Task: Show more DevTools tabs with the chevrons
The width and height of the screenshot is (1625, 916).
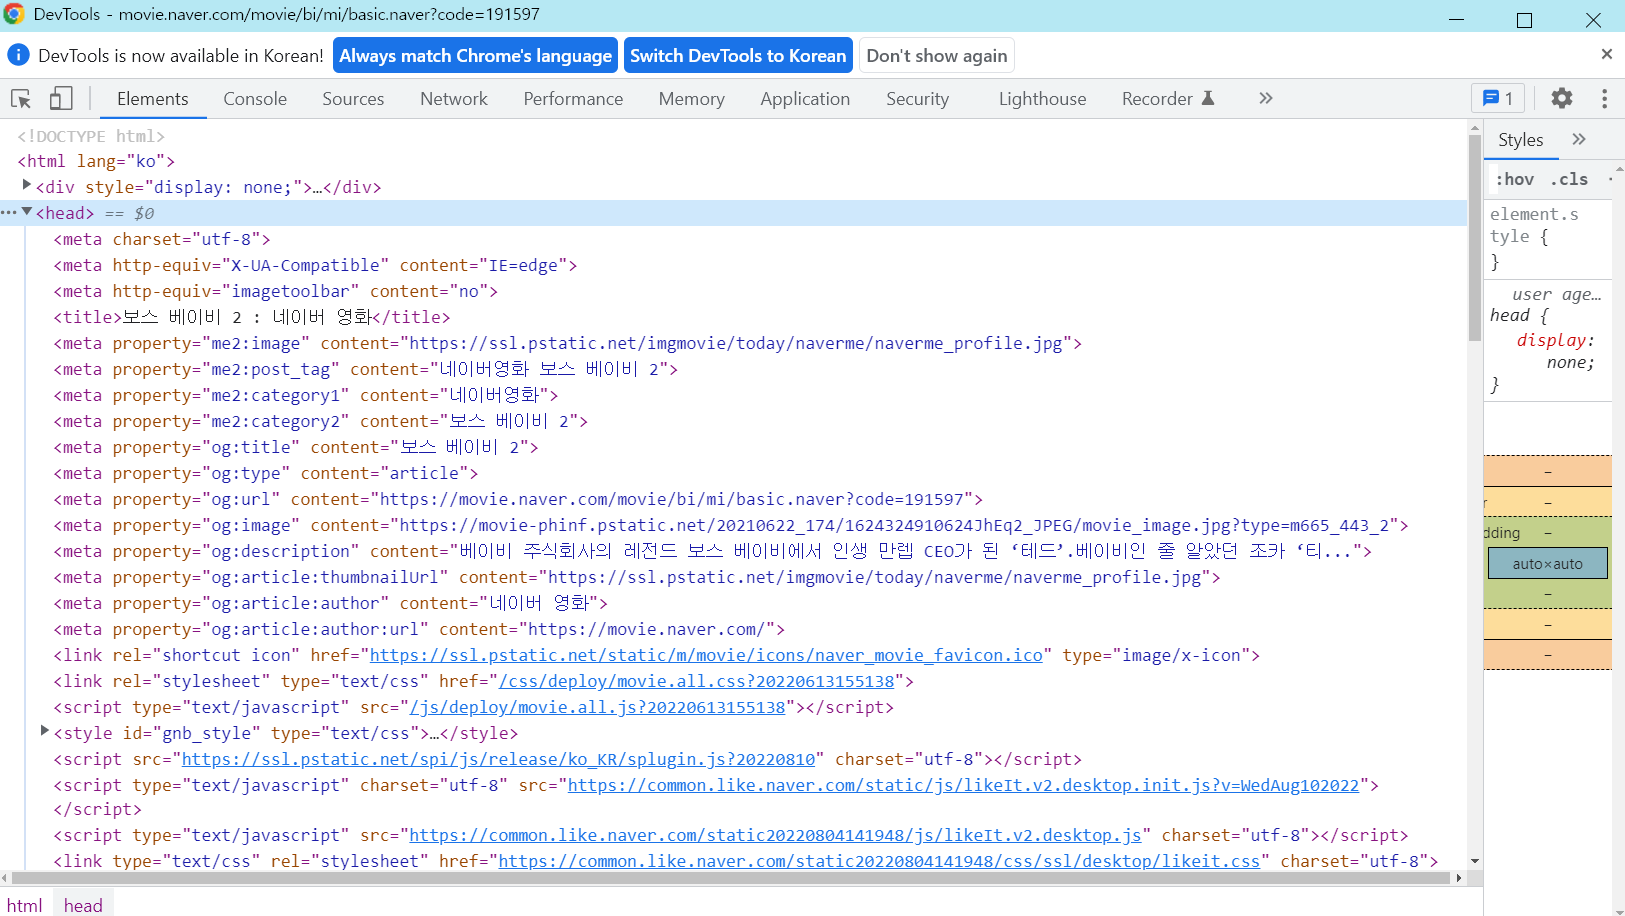Action: point(1266,98)
